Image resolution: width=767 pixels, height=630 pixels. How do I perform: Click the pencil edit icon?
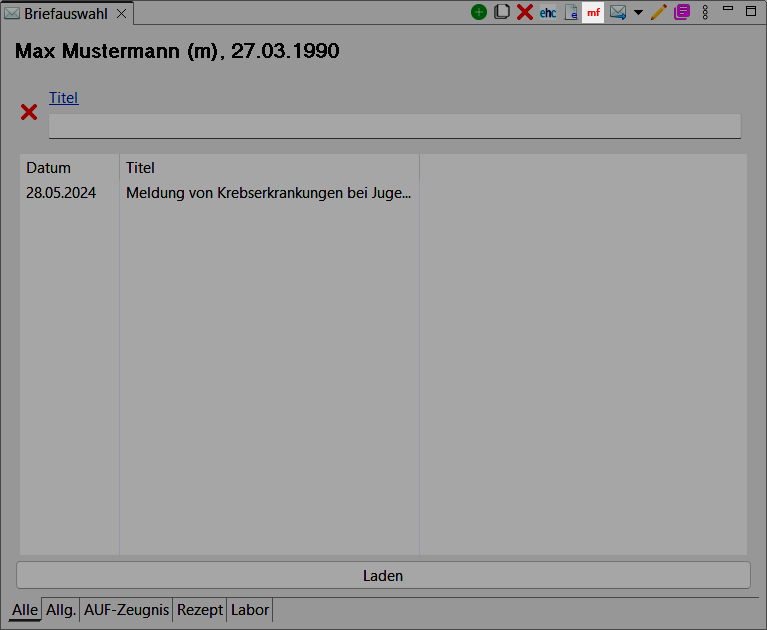pyautogui.click(x=658, y=13)
